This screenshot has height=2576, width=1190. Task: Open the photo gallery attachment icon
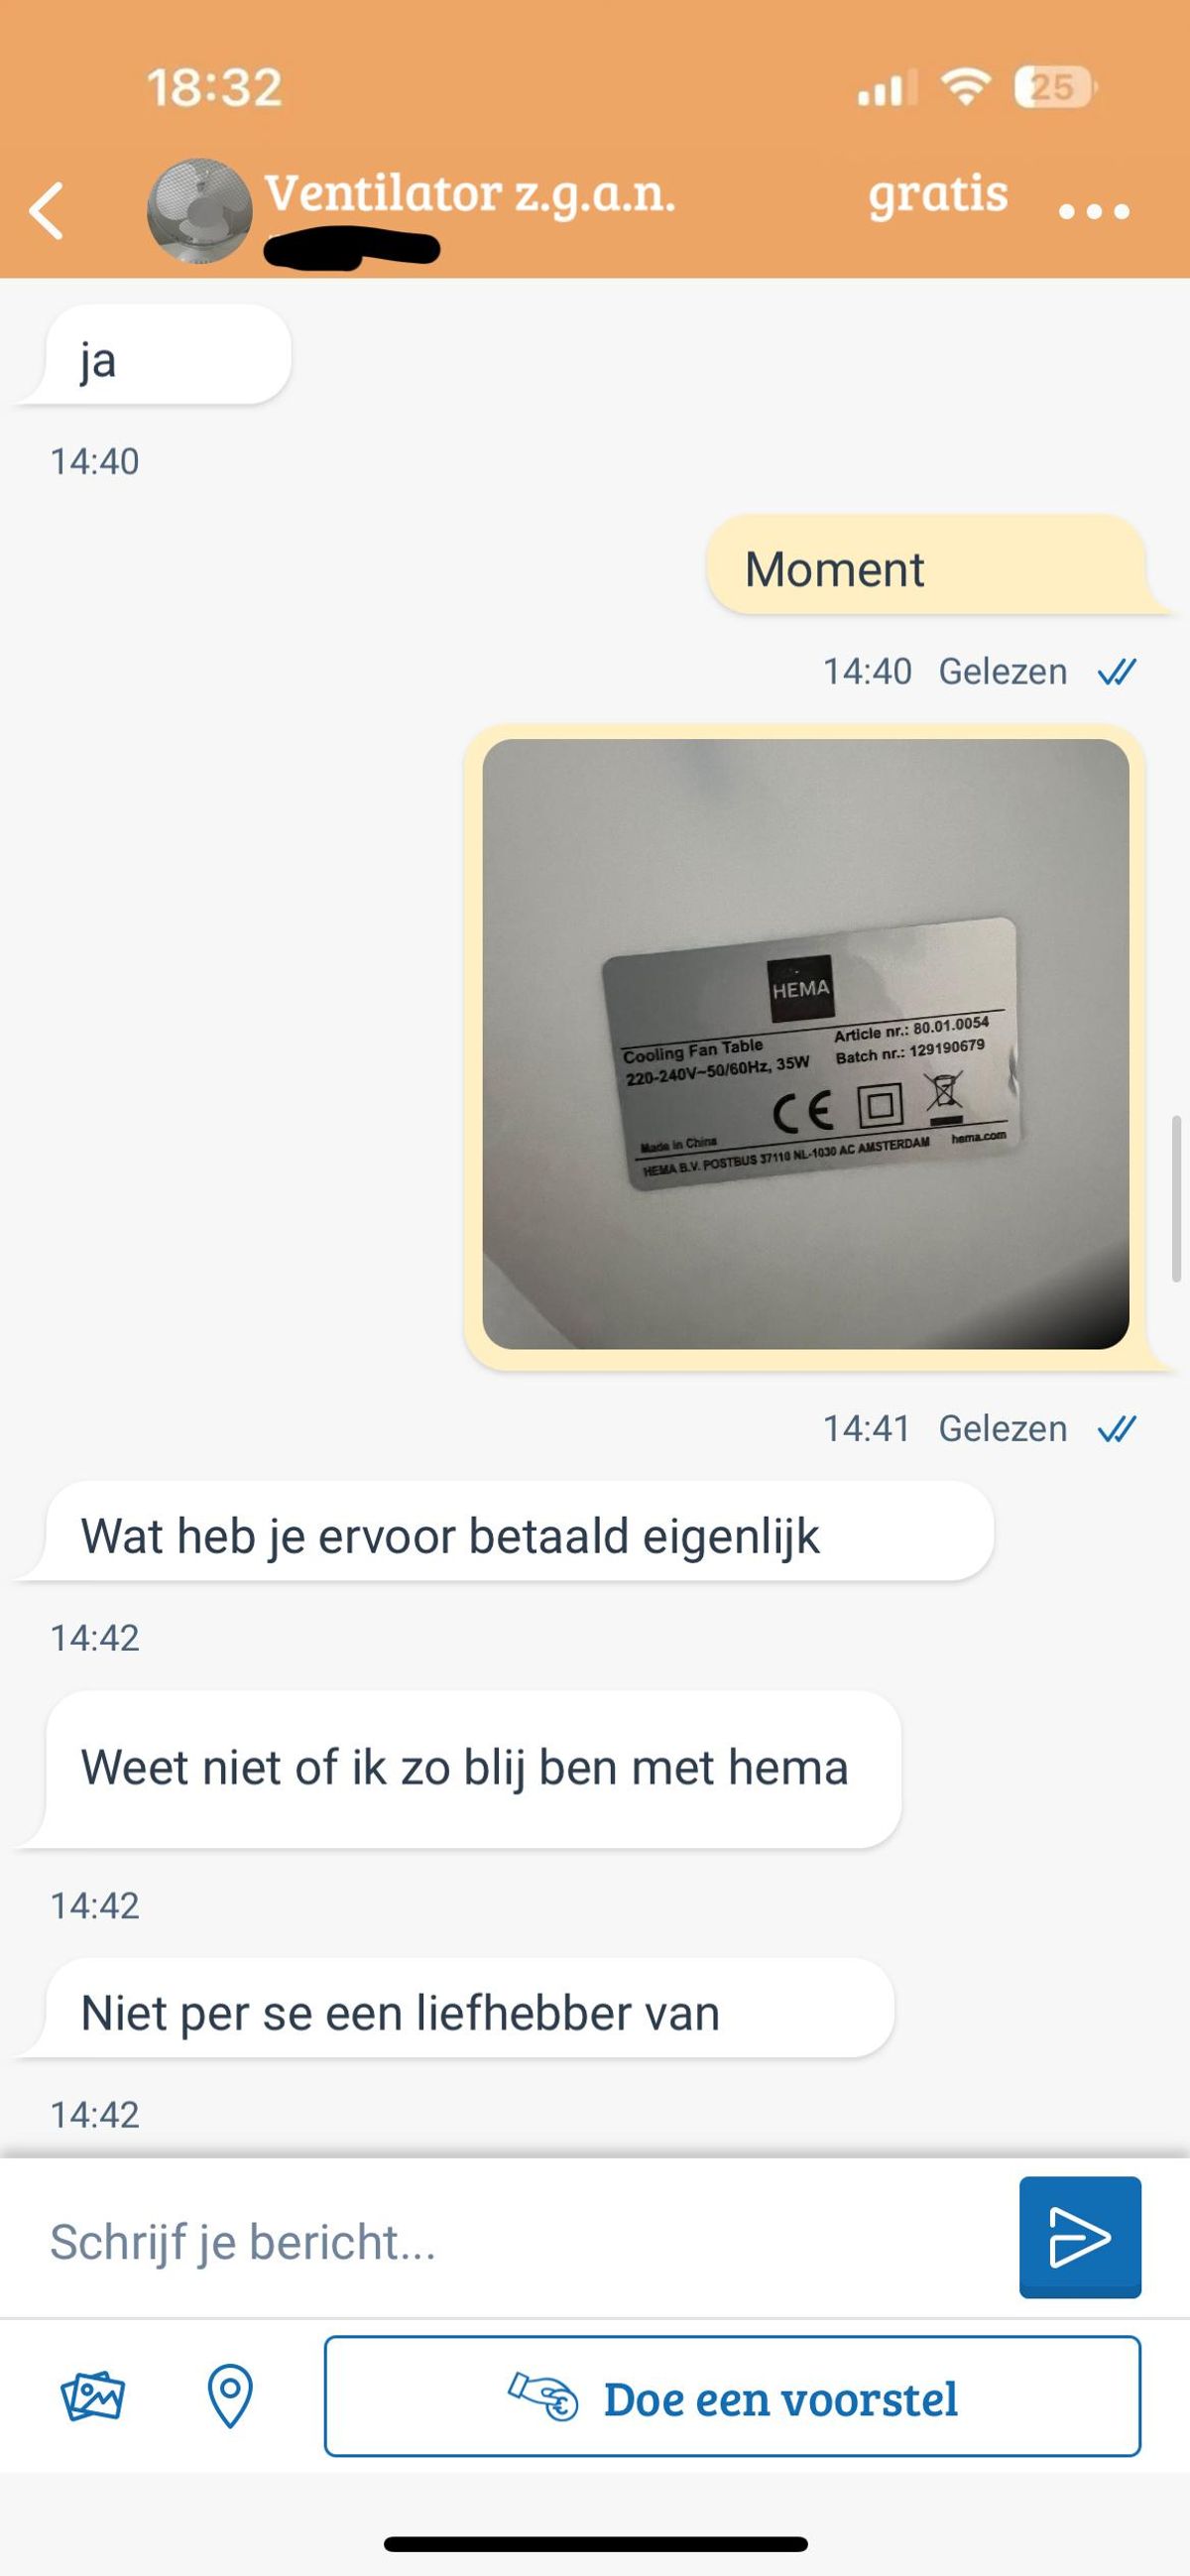[92, 2396]
